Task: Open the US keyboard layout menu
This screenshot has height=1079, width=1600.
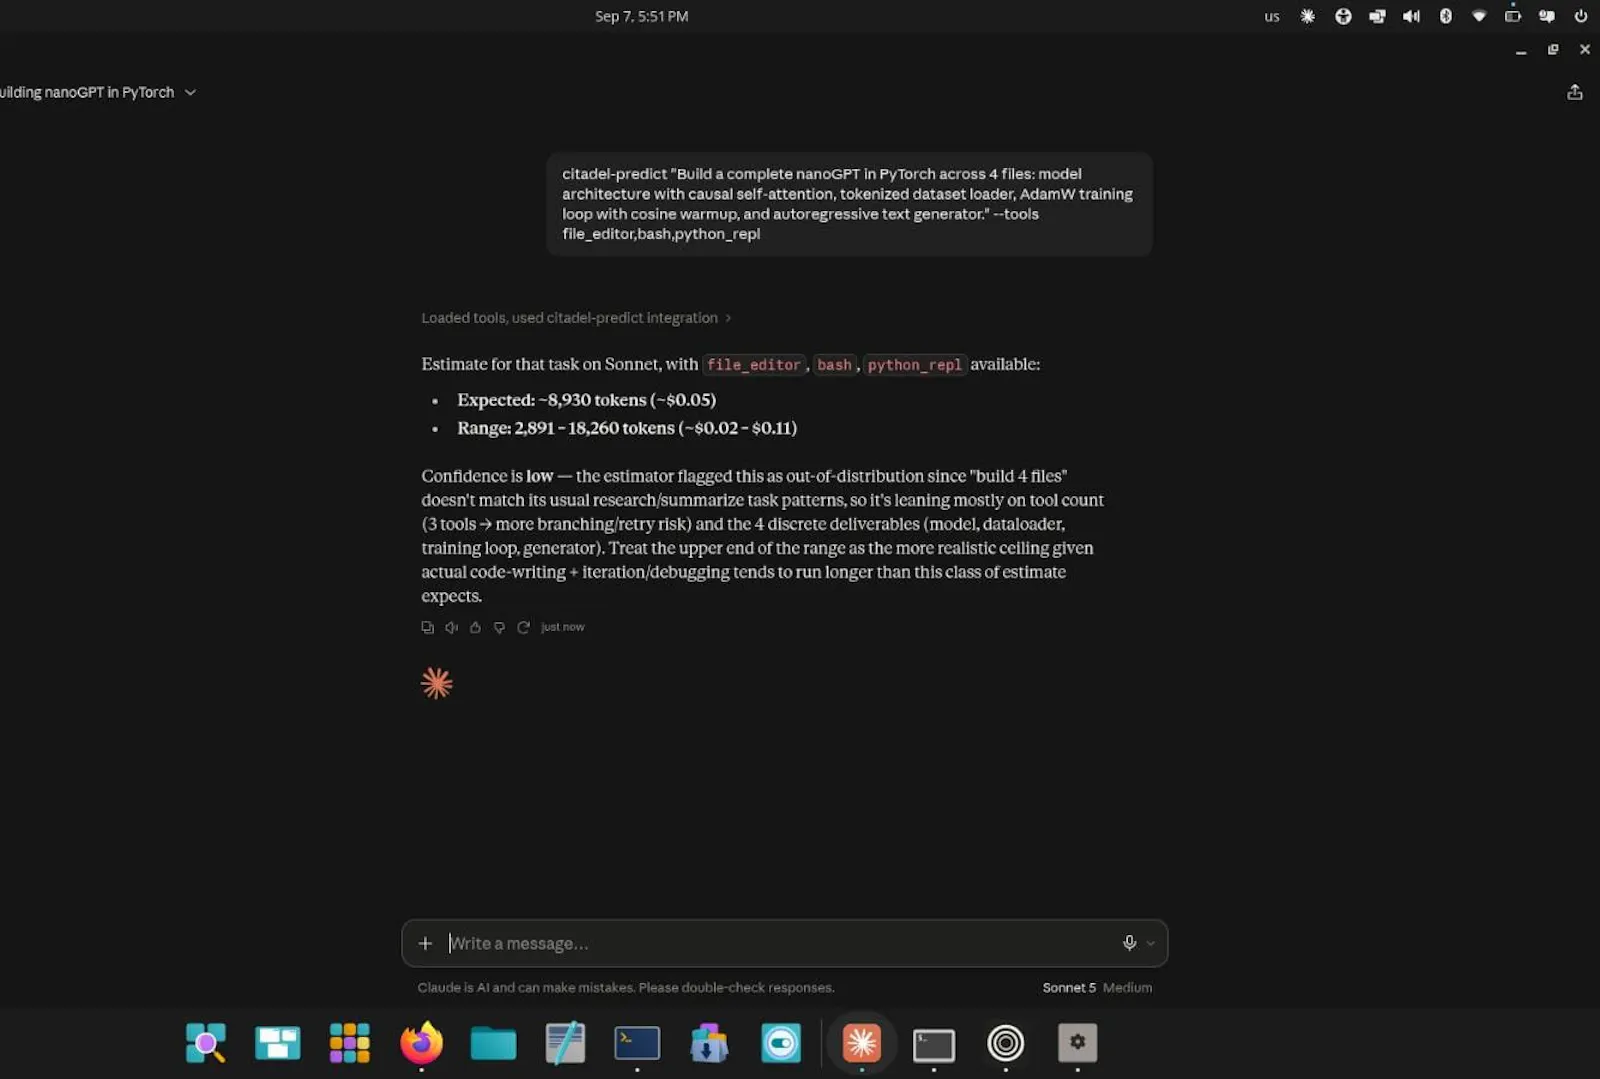Action: click(1272, 16)
